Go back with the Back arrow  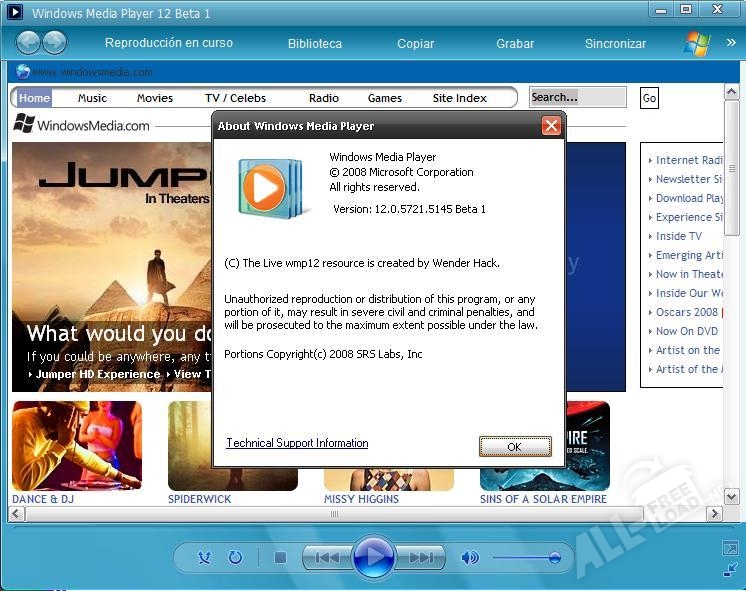pos(29,43)
